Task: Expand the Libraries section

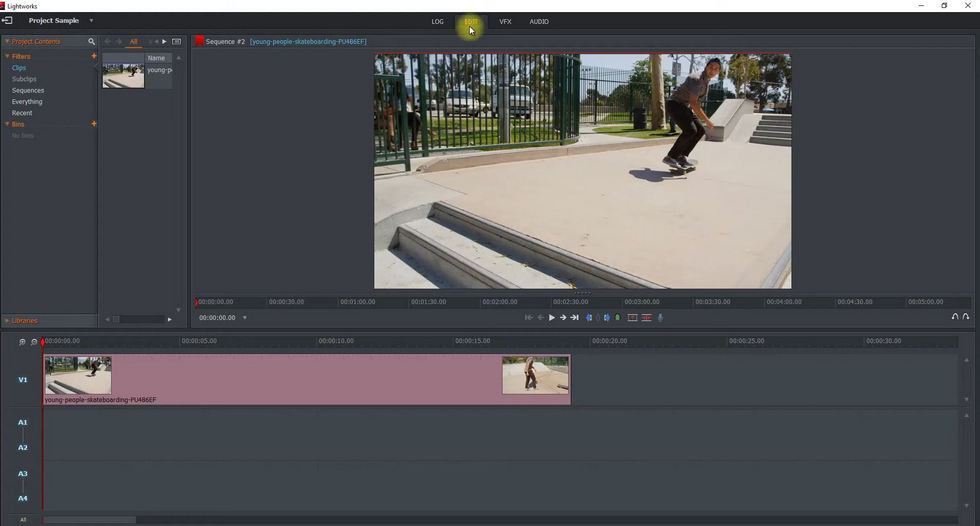Action: (x=7, y=320)
